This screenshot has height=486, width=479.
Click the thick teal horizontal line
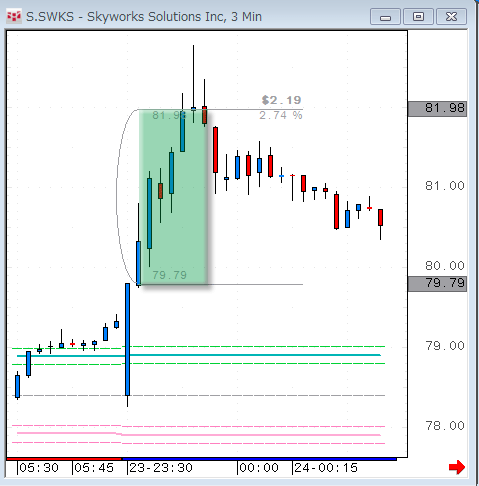[199, 355]
